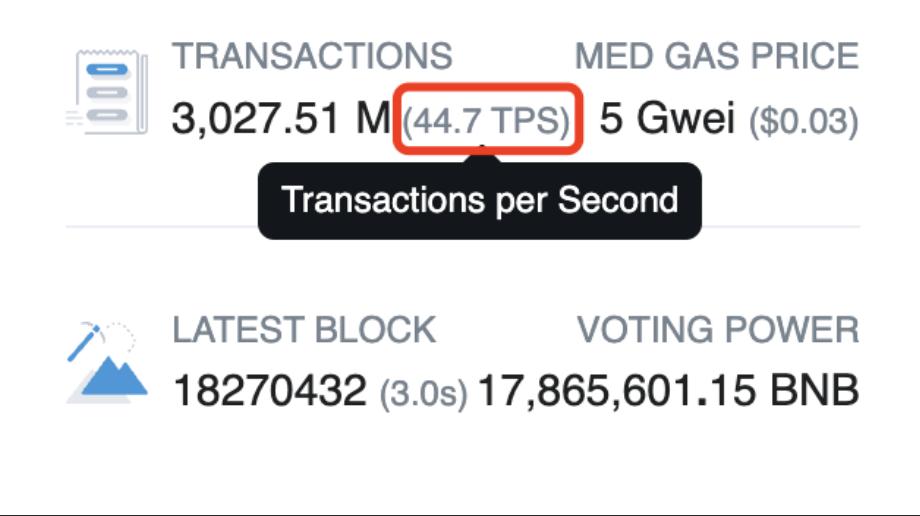
Task: Click the word Gwei
Action: [686, 120]
